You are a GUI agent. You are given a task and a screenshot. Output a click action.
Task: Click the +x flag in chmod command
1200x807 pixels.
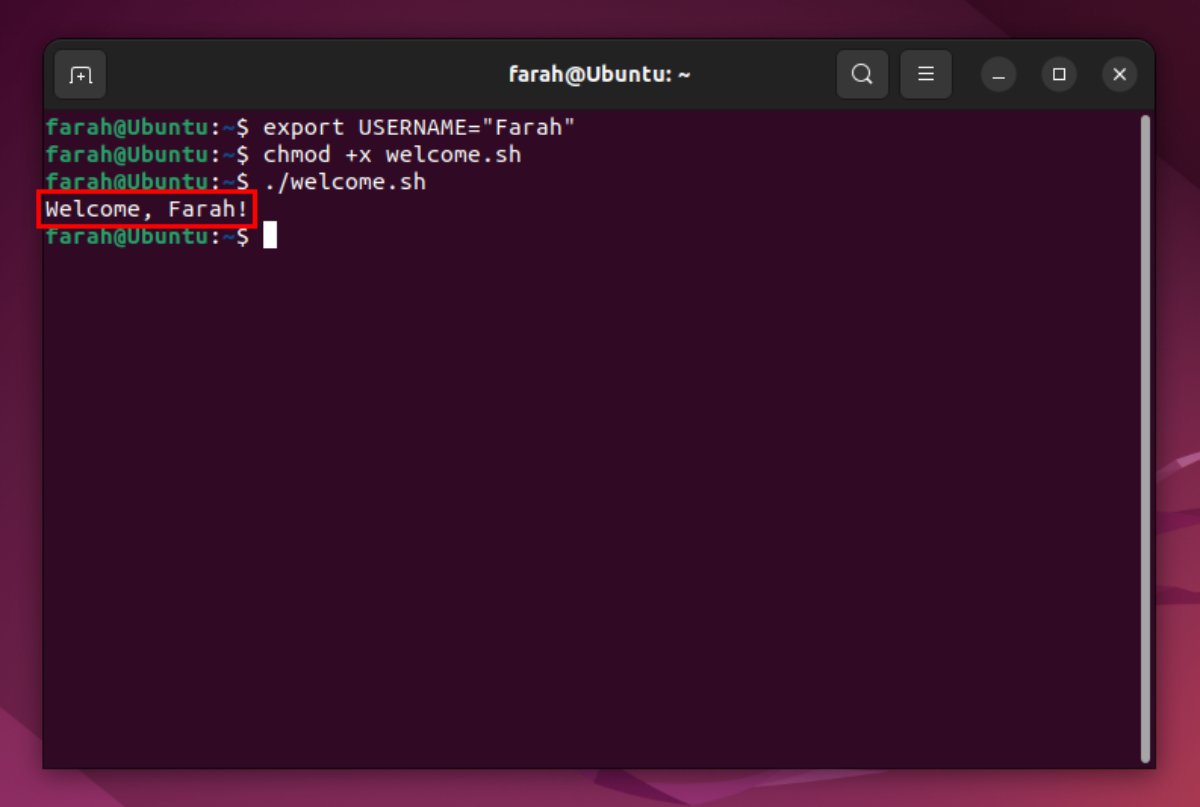pos(358,155)
